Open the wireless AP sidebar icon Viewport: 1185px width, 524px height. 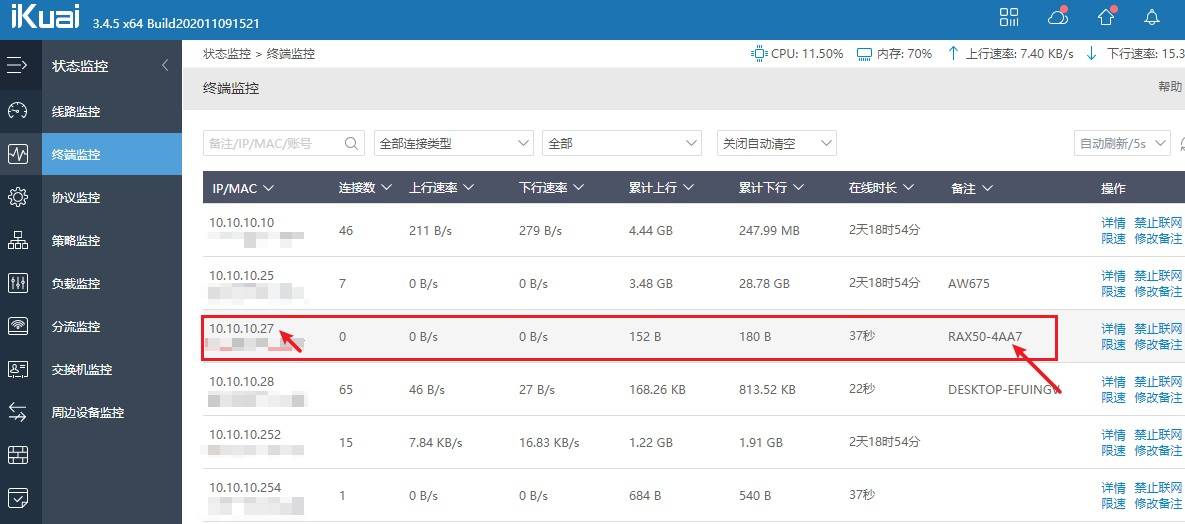pyautogui.click(x=17, y=327)
